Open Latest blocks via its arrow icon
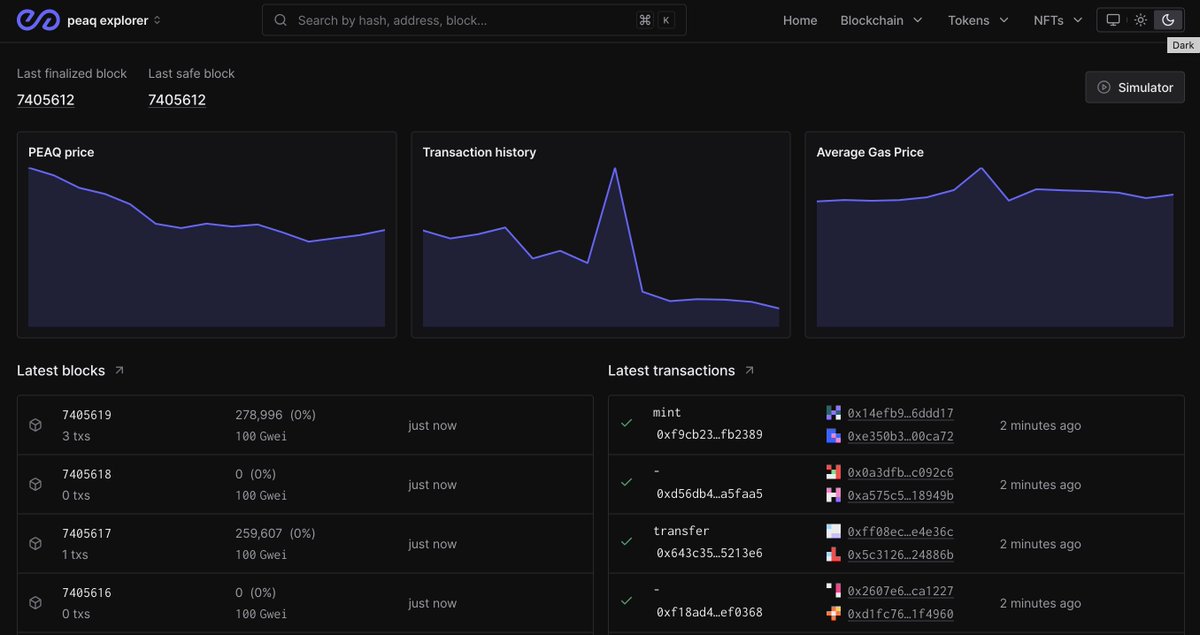This screenshot has height=635, width=1200. point(118,369)
